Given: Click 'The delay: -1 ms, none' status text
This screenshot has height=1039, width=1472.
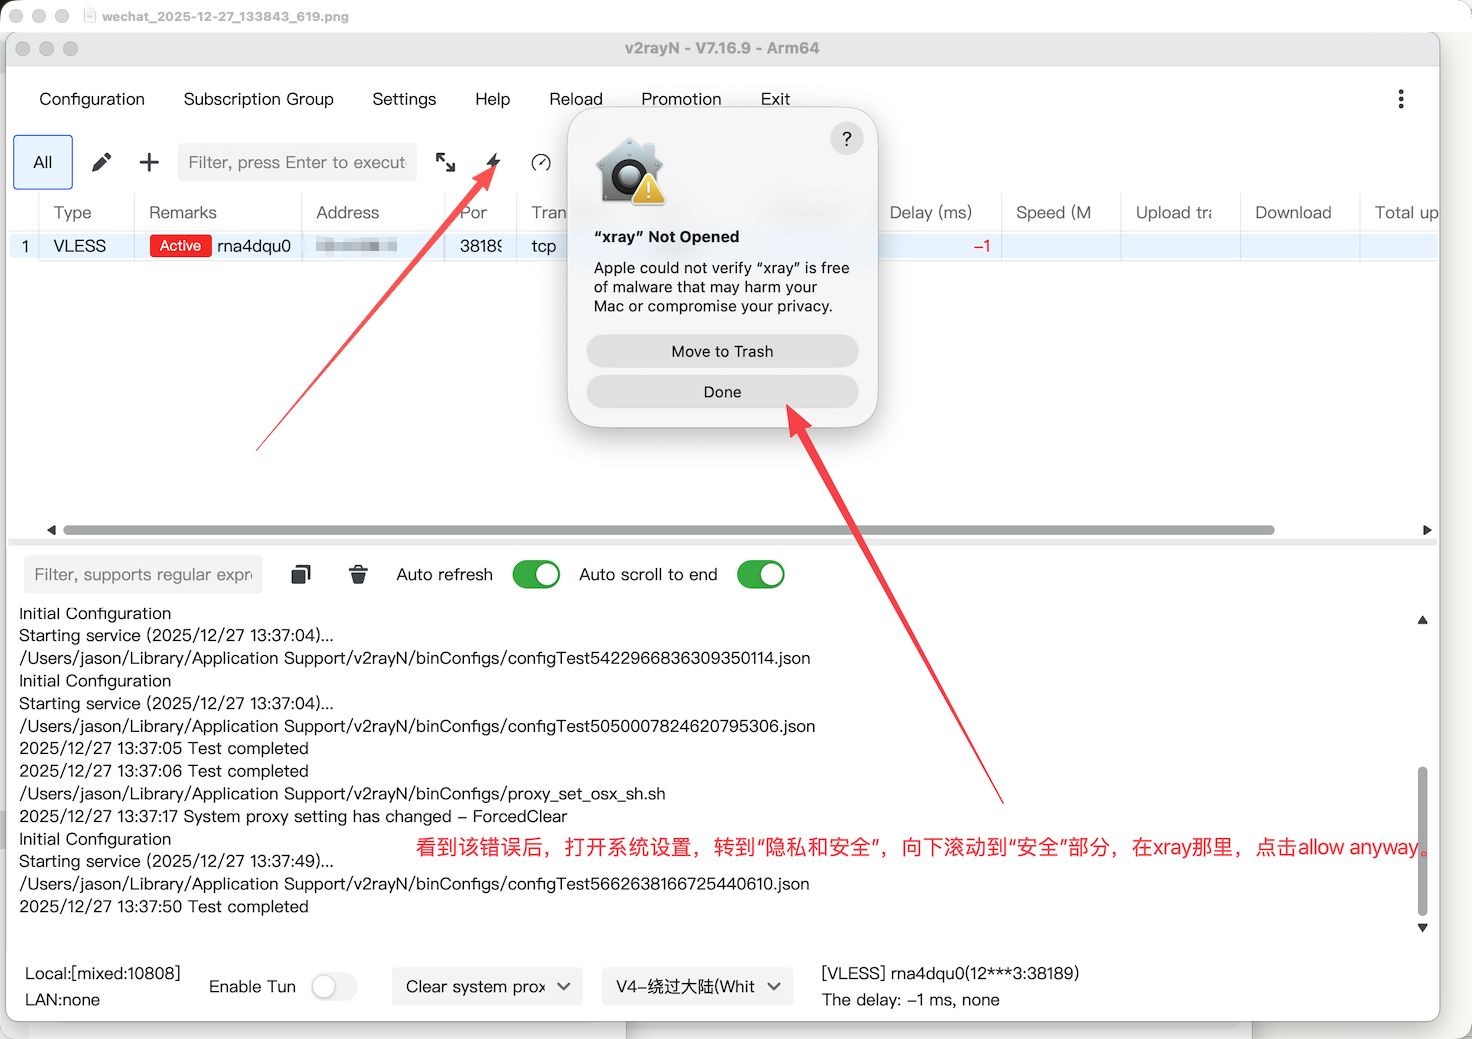Looking at the screenshot, I should click(911, 1000).
